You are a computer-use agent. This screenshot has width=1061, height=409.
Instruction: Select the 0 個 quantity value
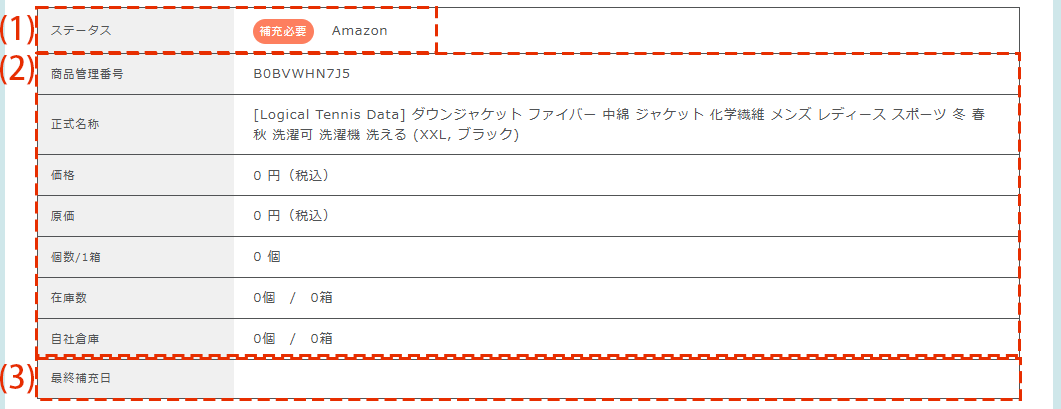tap(267, 257)
